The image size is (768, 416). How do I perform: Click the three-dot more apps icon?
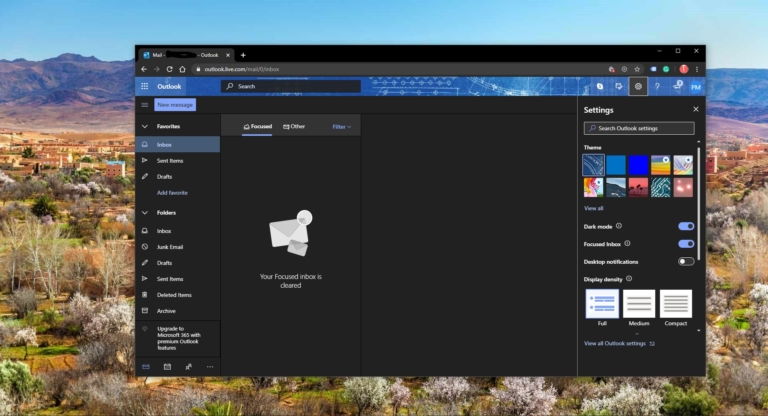pyautogui.click(x=210, y=367)
